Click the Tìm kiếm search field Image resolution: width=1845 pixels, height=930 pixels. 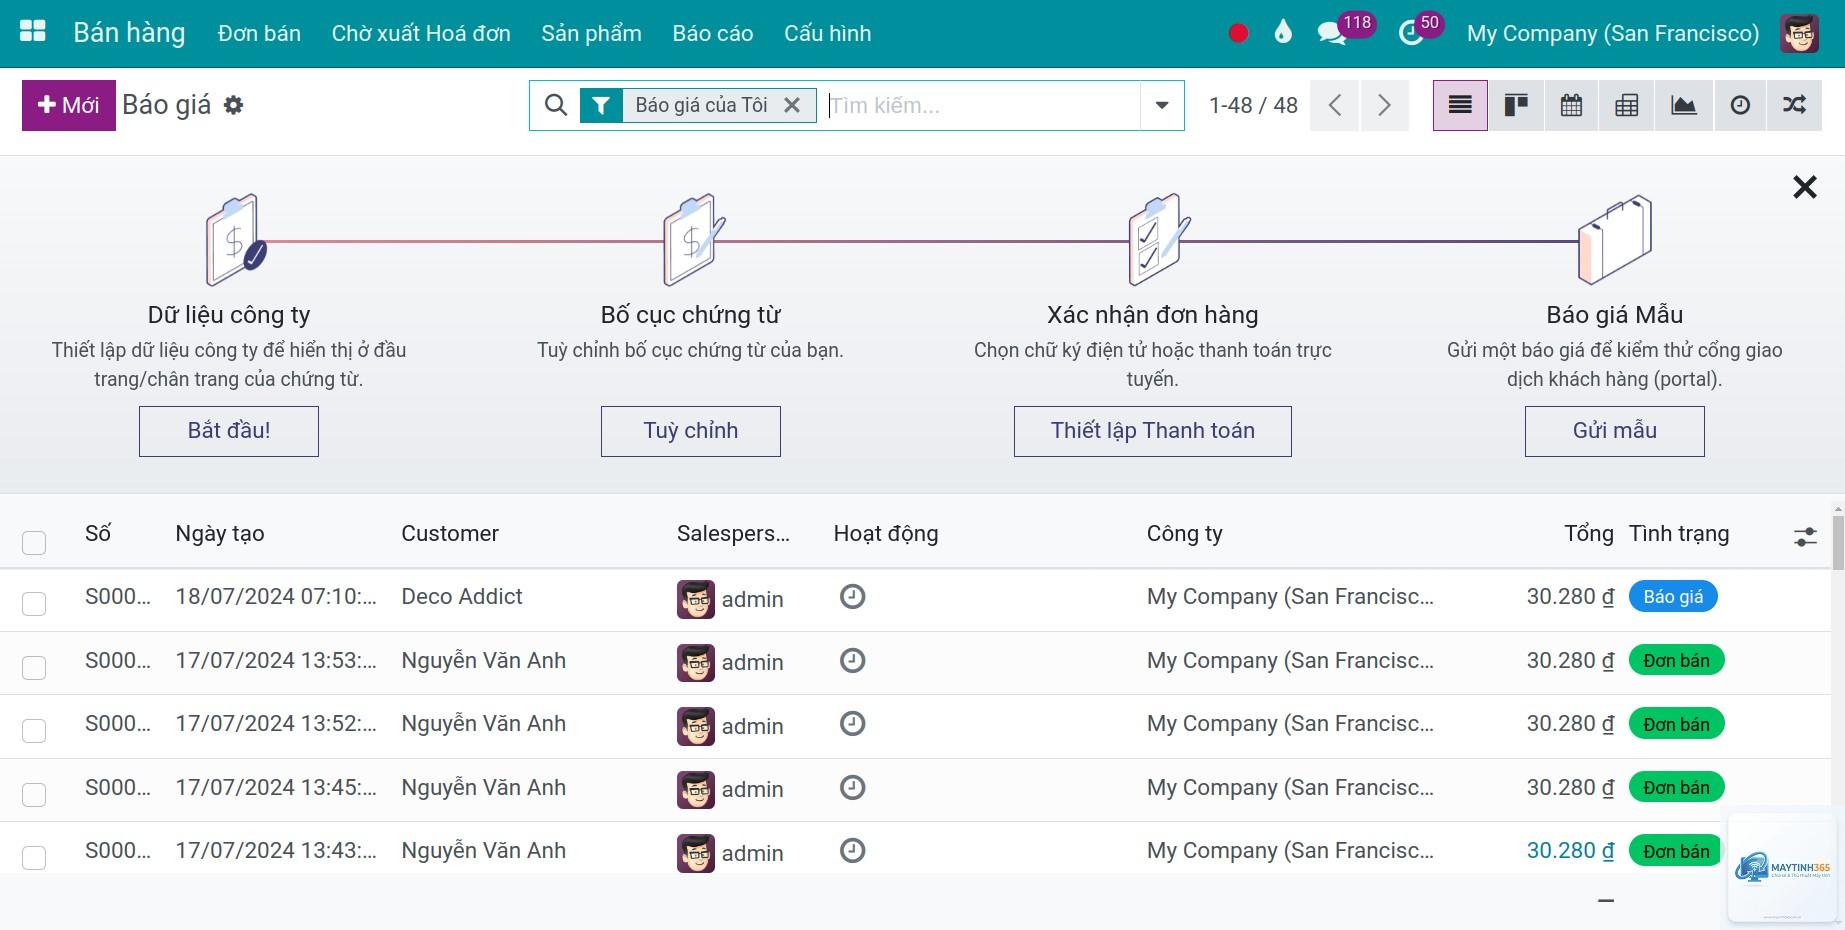point(982,105)
